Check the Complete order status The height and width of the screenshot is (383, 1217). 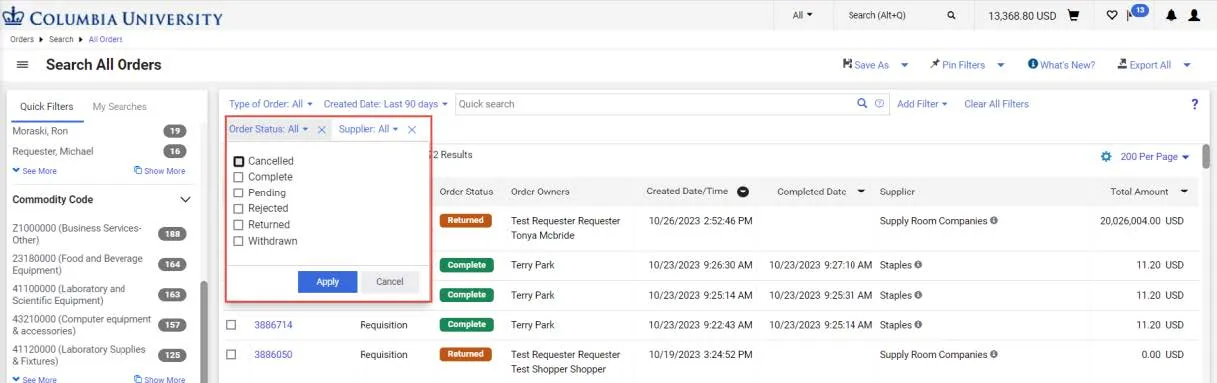point(238,177)
